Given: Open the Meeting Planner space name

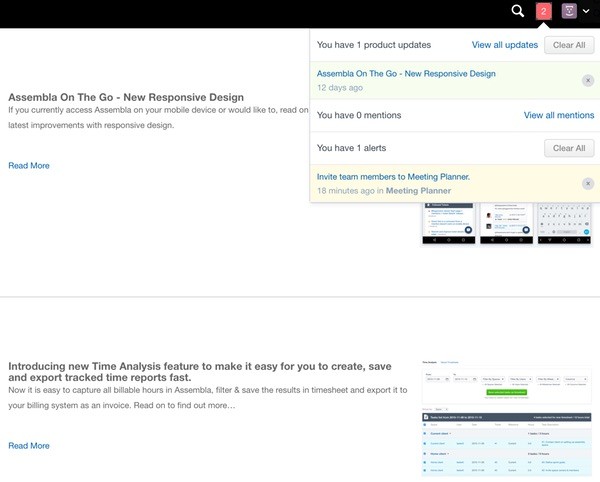Looking at the screenshot, I should [418, 191].
